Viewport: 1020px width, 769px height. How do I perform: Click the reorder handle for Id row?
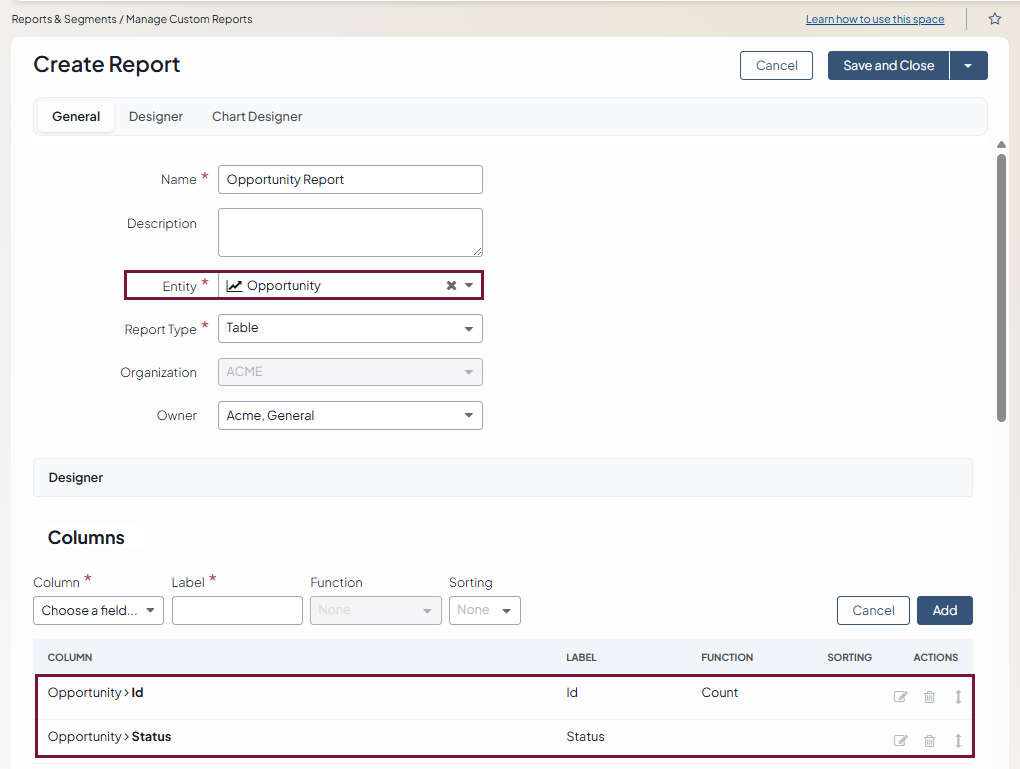(x=958, y=697)
